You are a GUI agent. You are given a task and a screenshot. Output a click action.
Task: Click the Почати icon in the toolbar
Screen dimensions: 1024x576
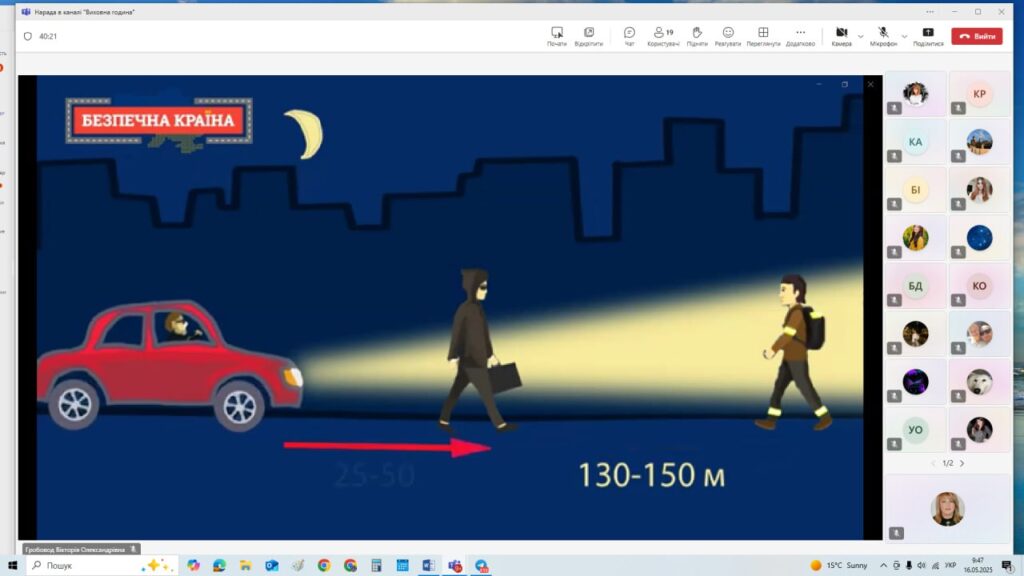pyautogui.click(x=557, y=36)
